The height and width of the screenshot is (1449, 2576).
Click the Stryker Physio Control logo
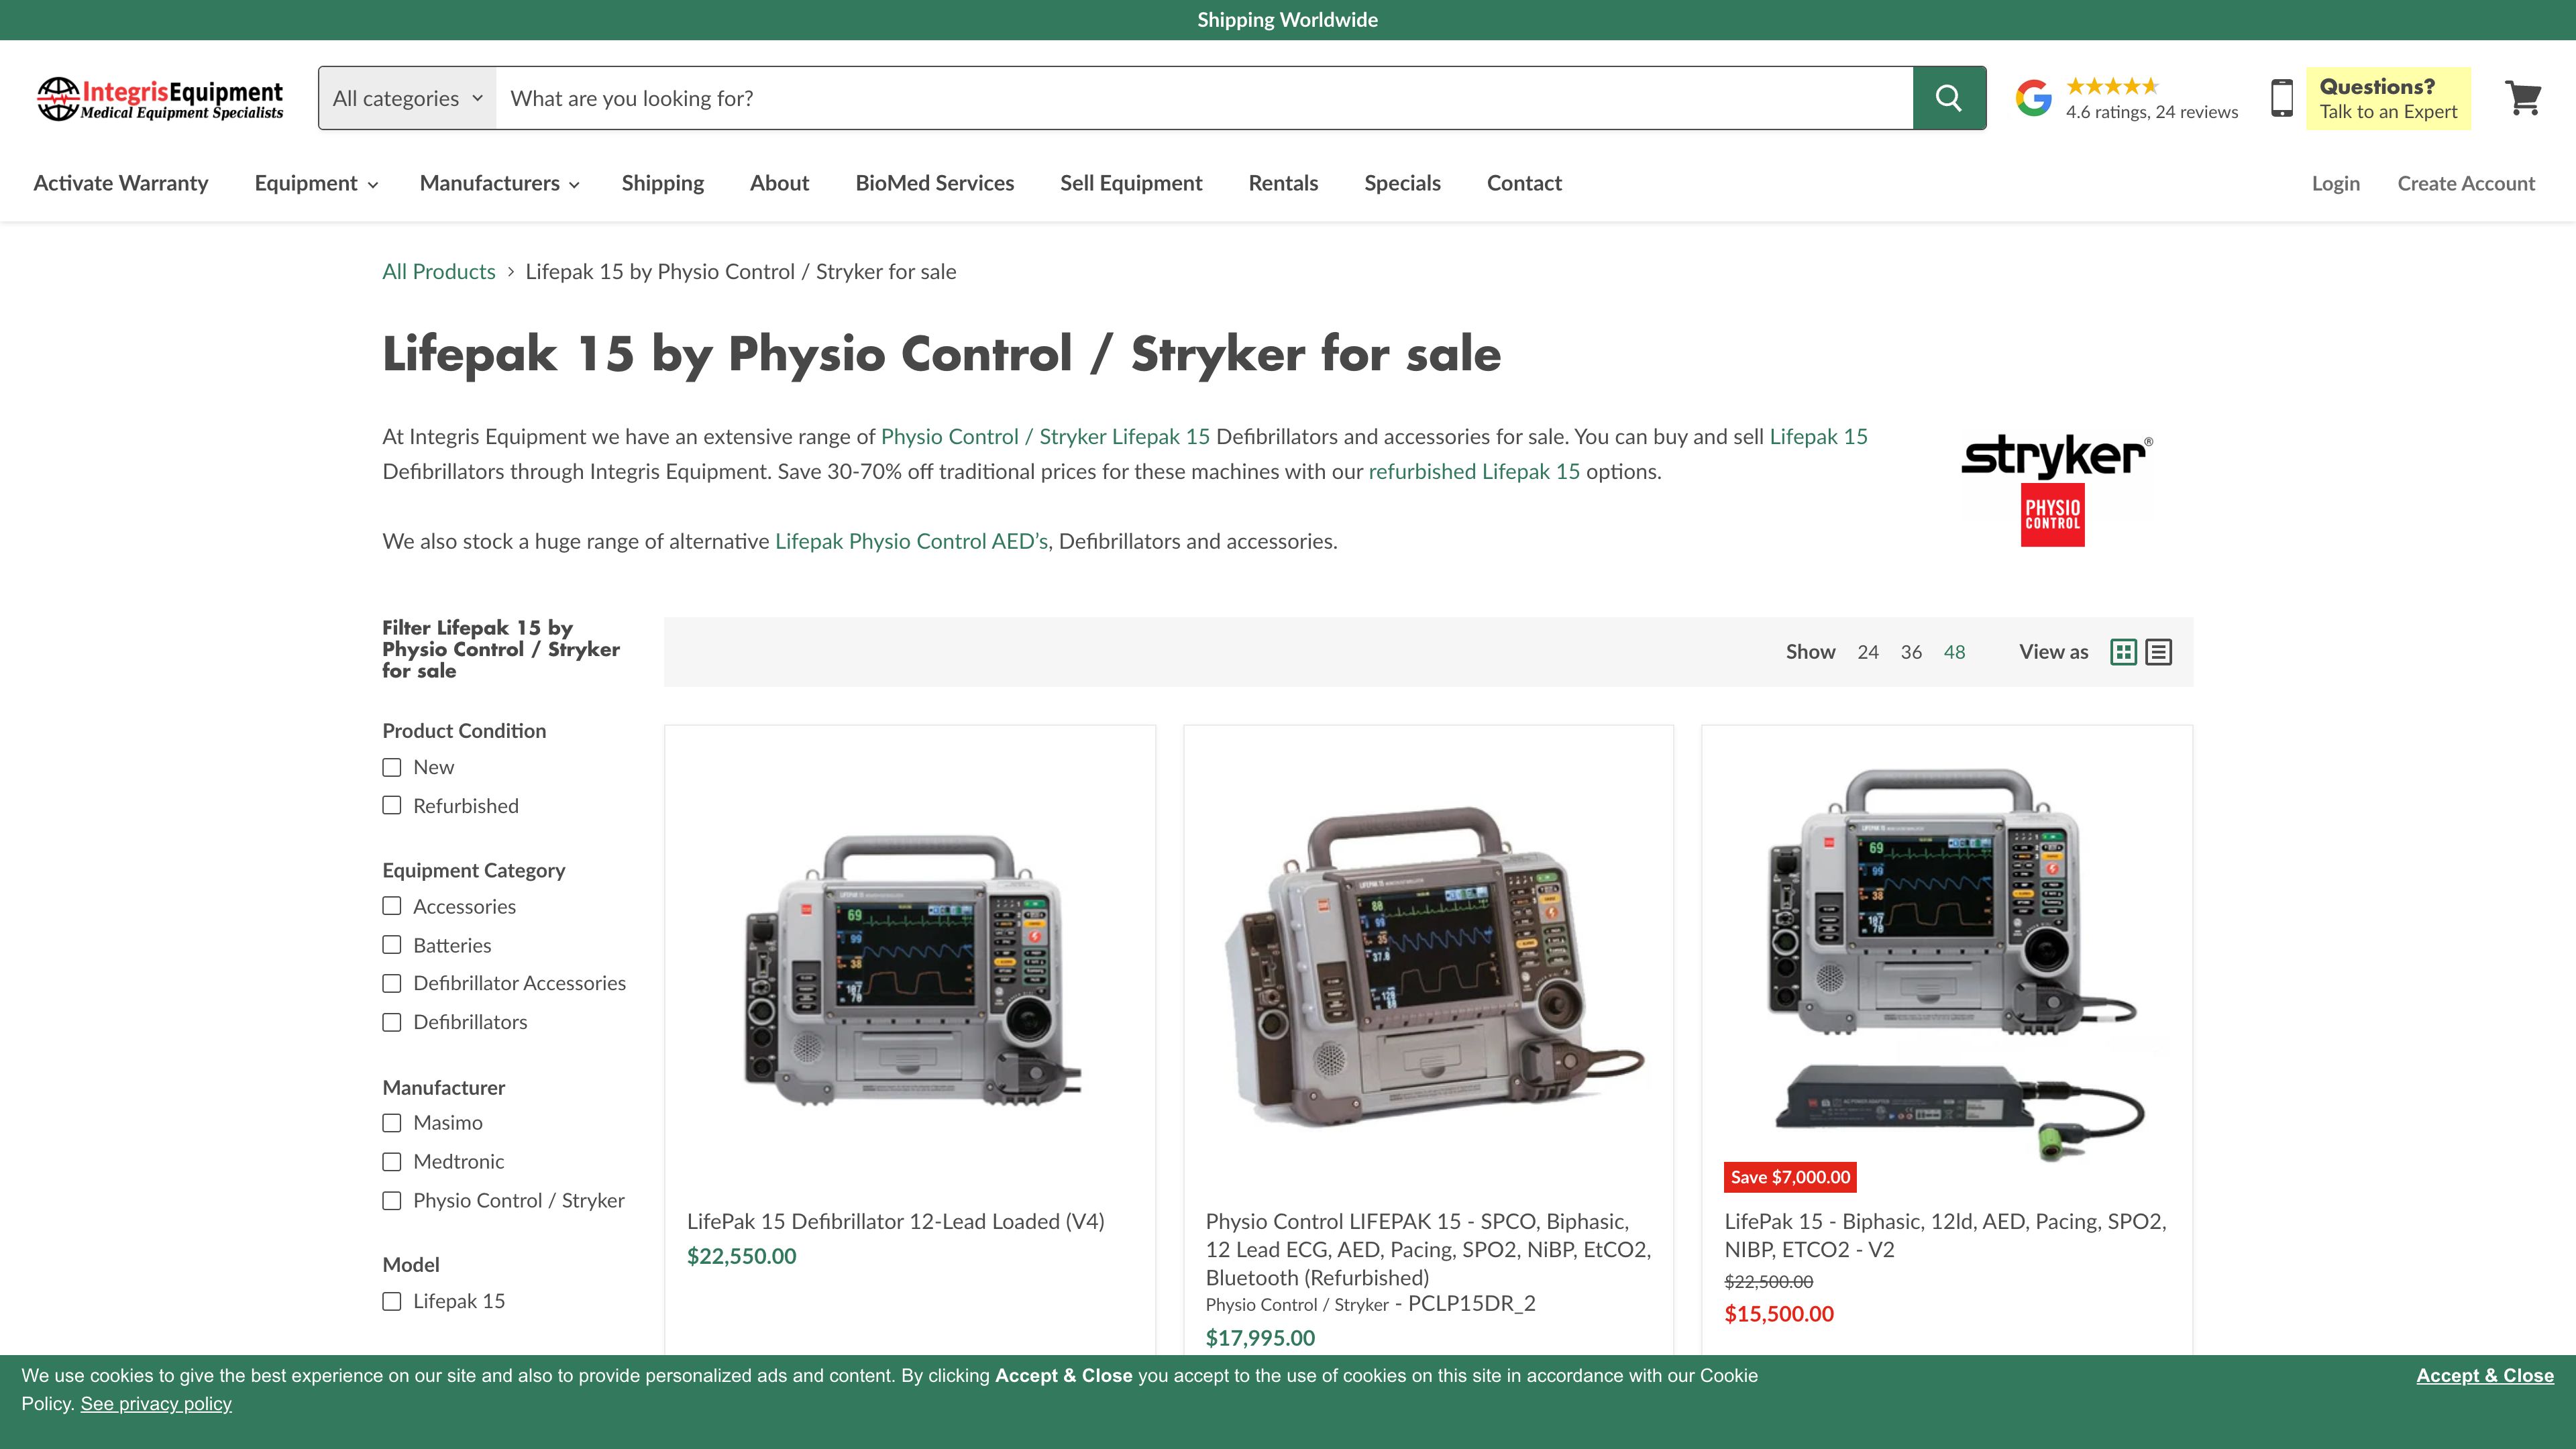point(2056,490)
